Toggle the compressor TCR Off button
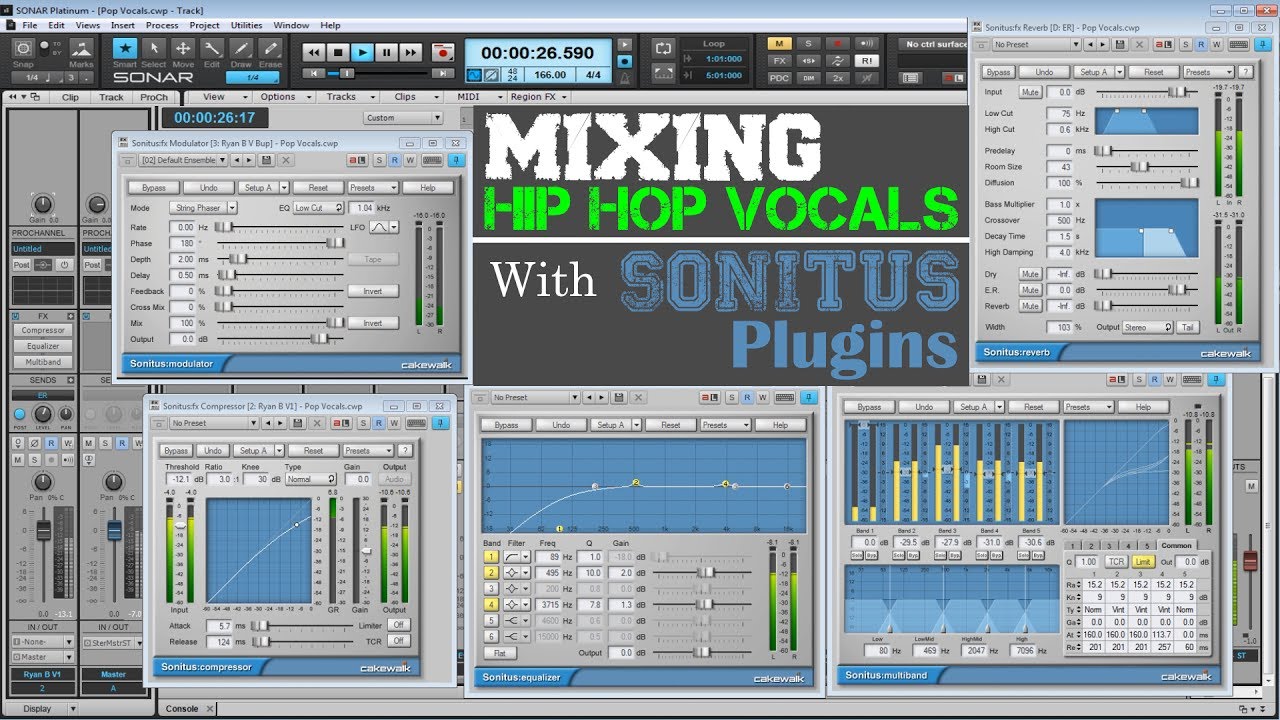 click(398, 641)
